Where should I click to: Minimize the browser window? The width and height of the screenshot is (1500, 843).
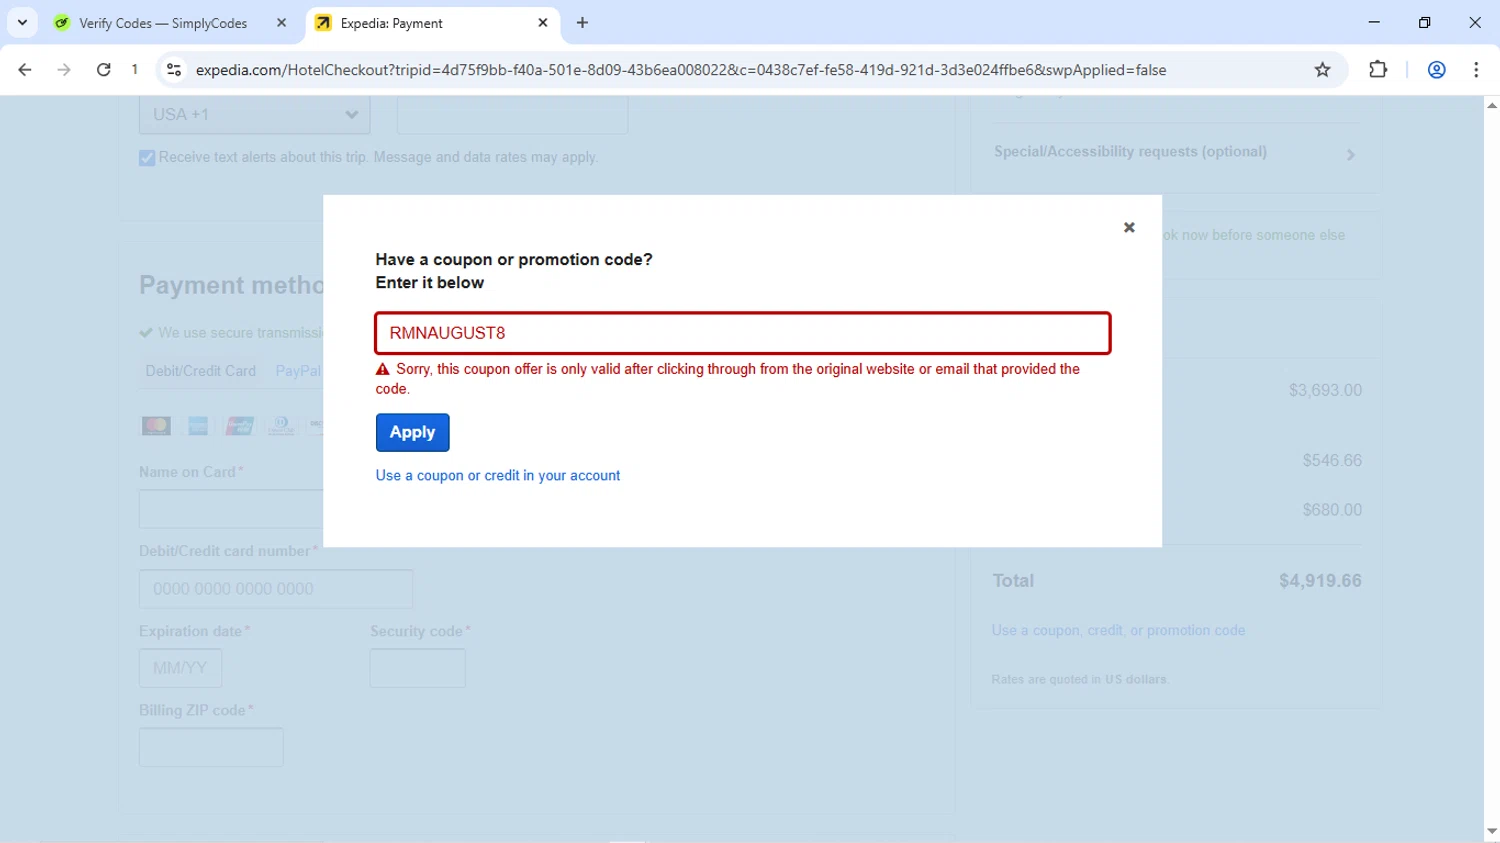[1374, 22]
